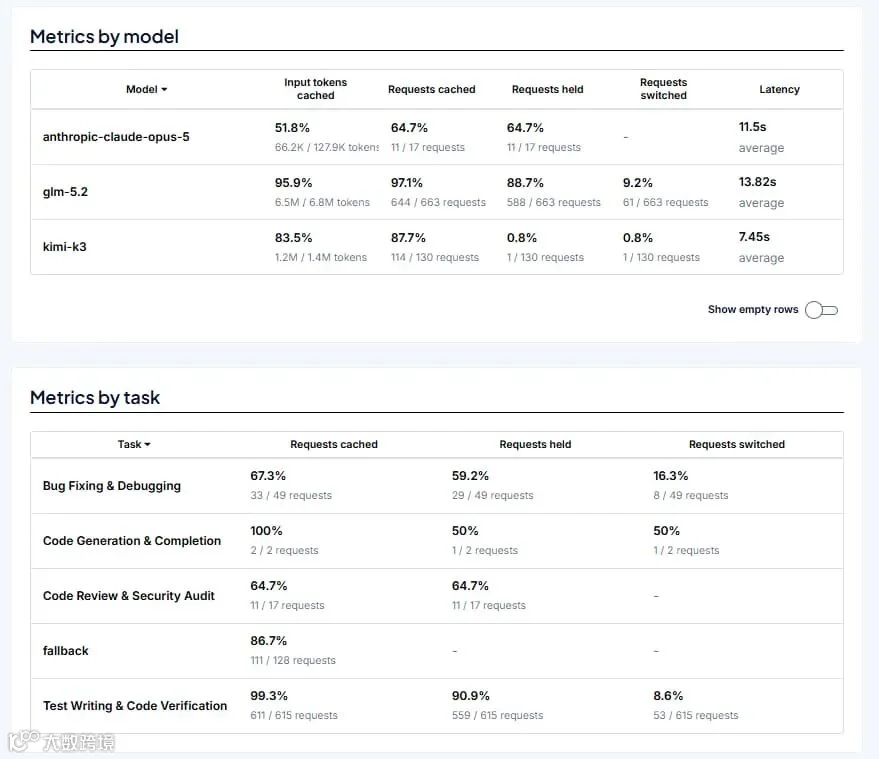Click Requests cached header in model table
This screenshot has width=879, height=759.
pos(432,90)
